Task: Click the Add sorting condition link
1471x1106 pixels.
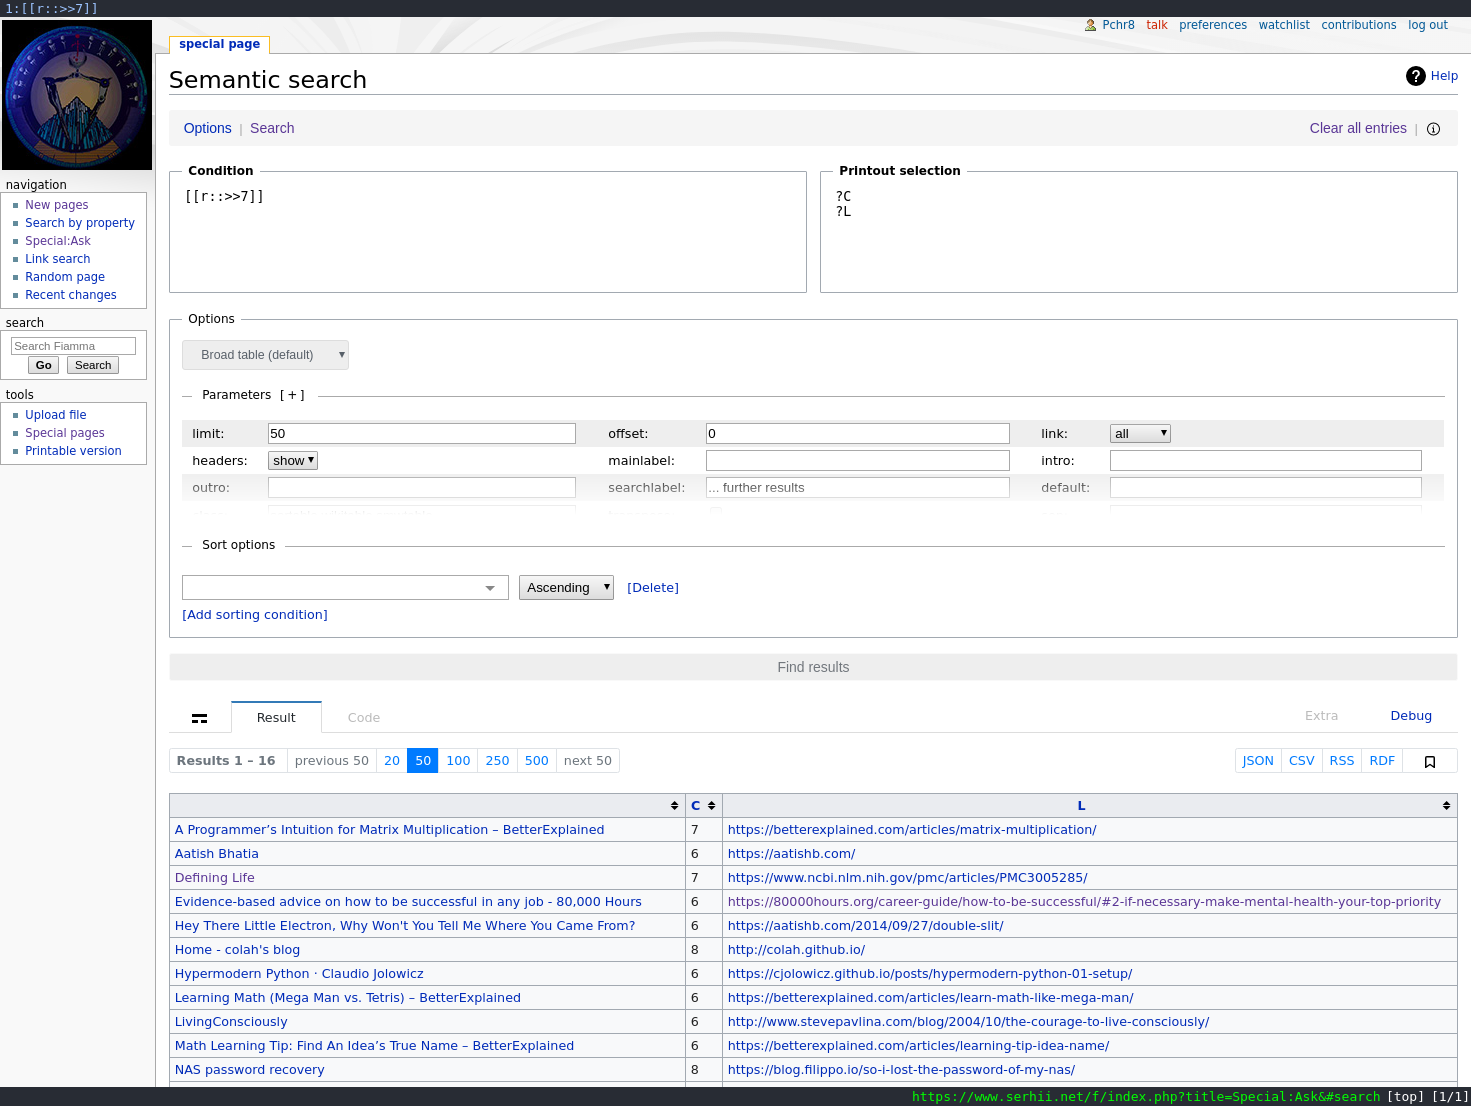Action: (x=255, y=615)
